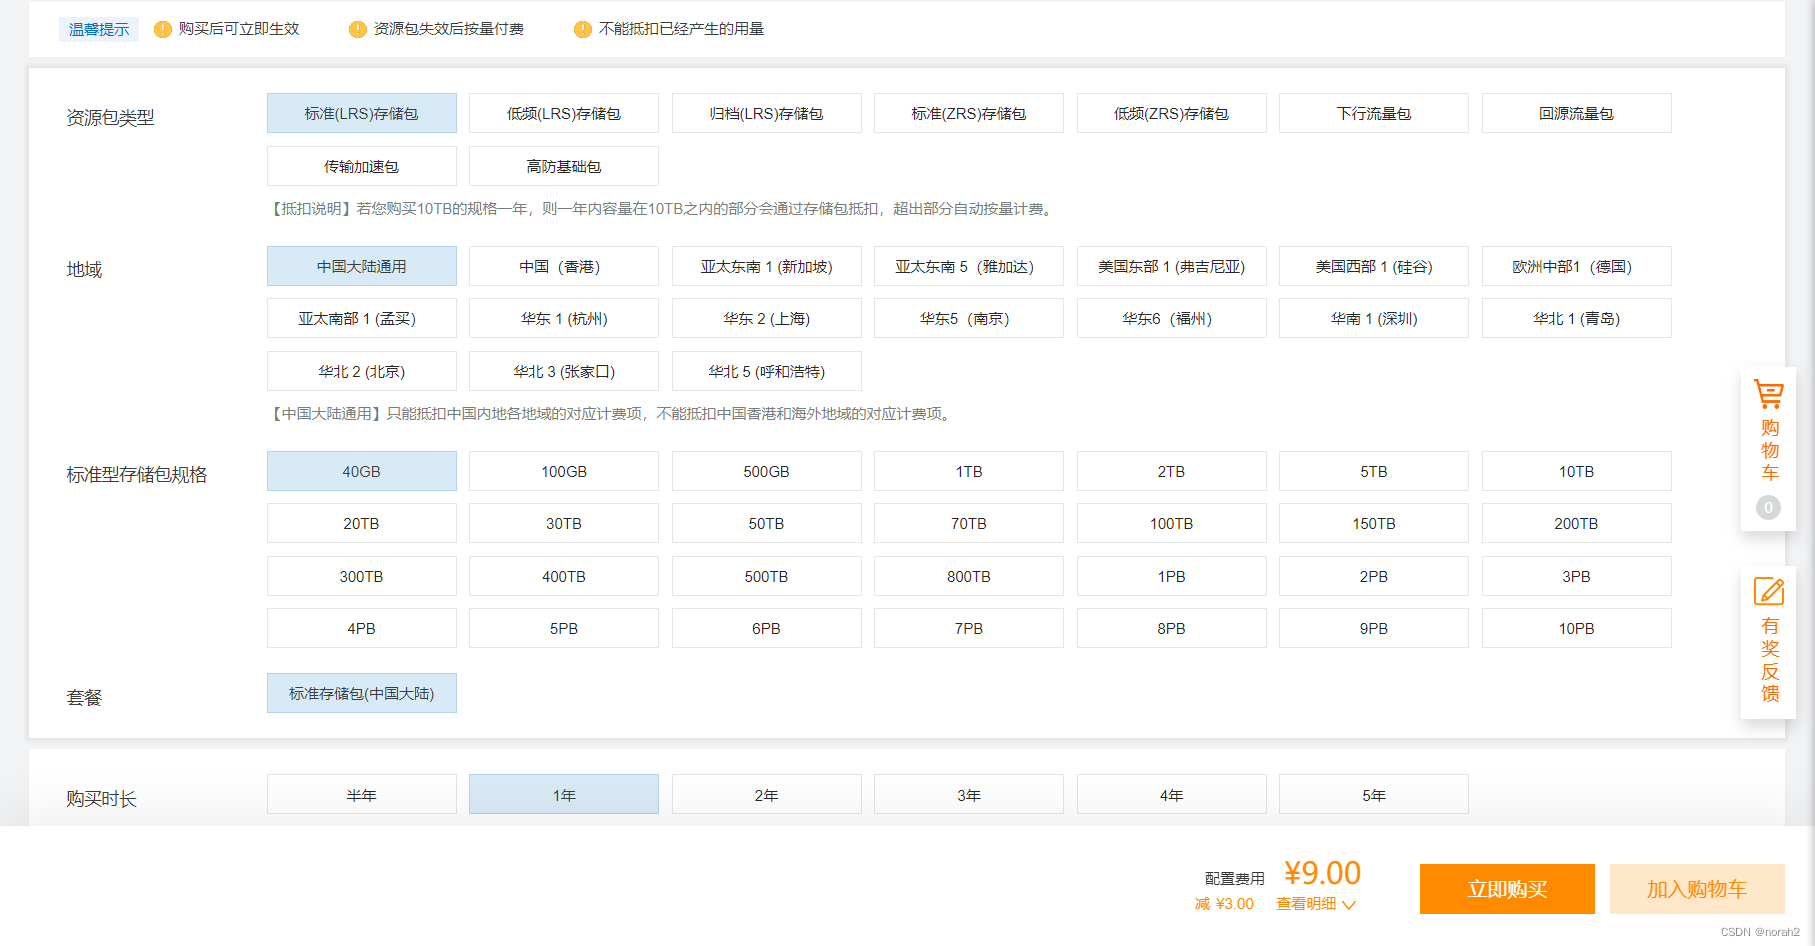Click the warning icon beside 购买后可立即生效
This screenshot has width=1815, height=946.
coord(162,29)
